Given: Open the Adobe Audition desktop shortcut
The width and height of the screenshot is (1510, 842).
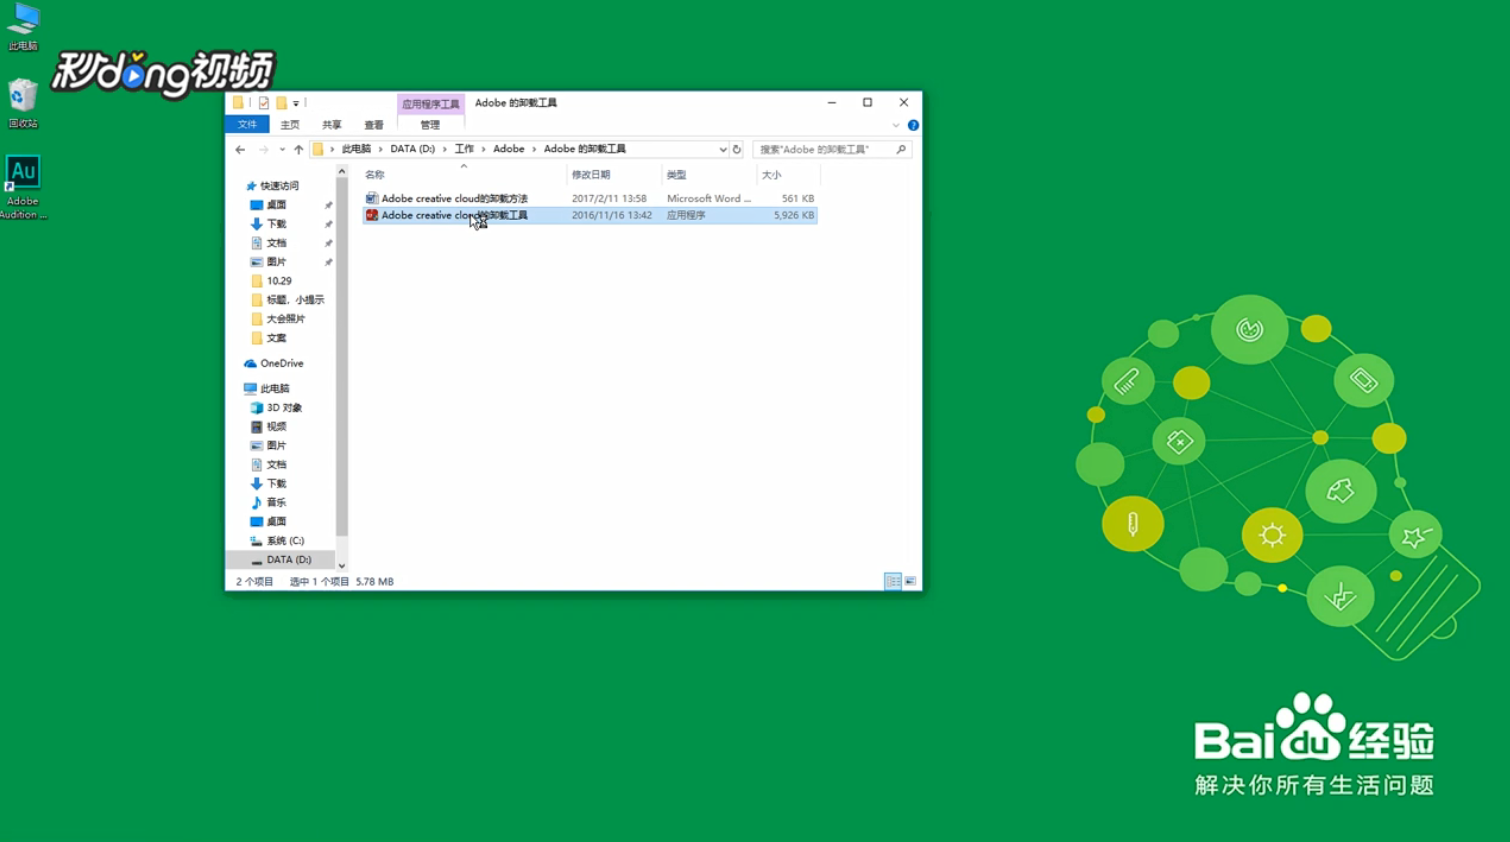Looking at the screenshot, I should pos(23,187).
